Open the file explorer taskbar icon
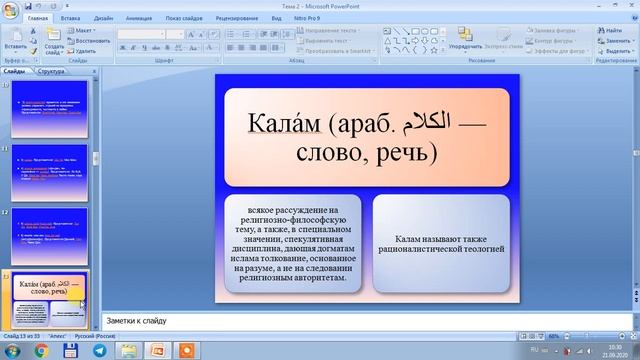This screenshot has height=360, width=640. (x=129, y=351)
